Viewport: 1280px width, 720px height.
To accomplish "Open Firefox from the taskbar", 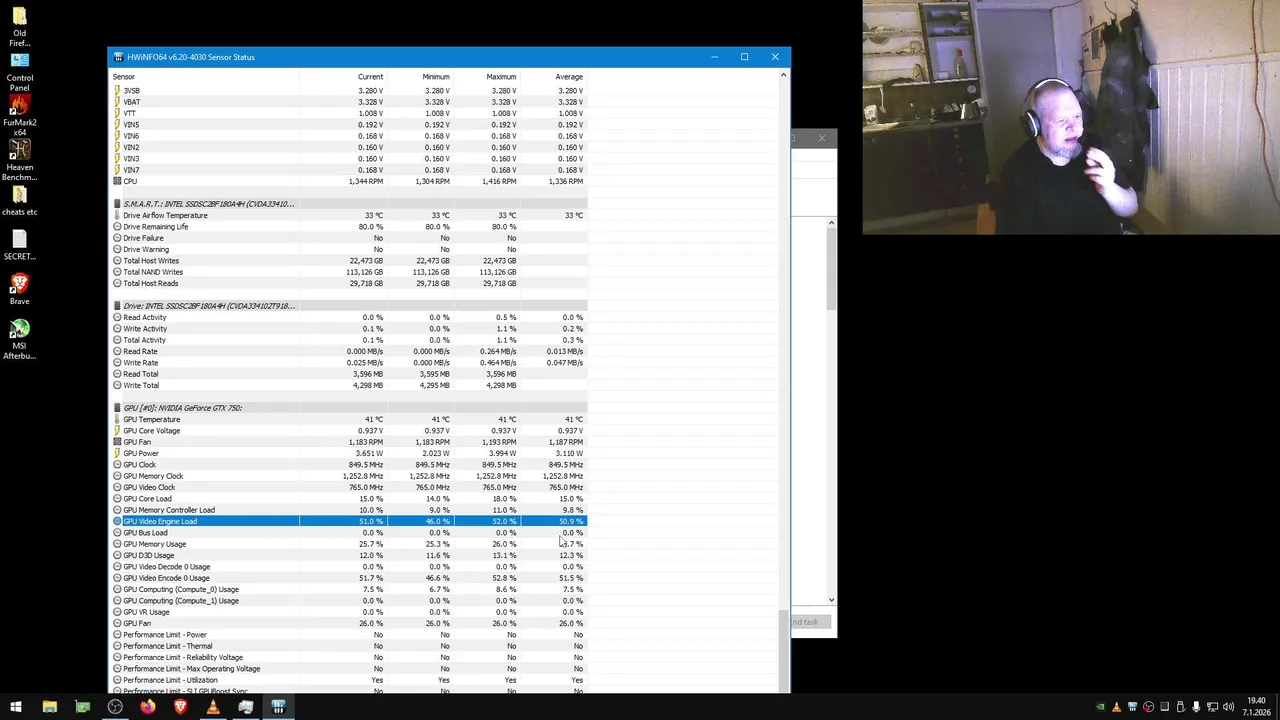I will tap(148, 708).
